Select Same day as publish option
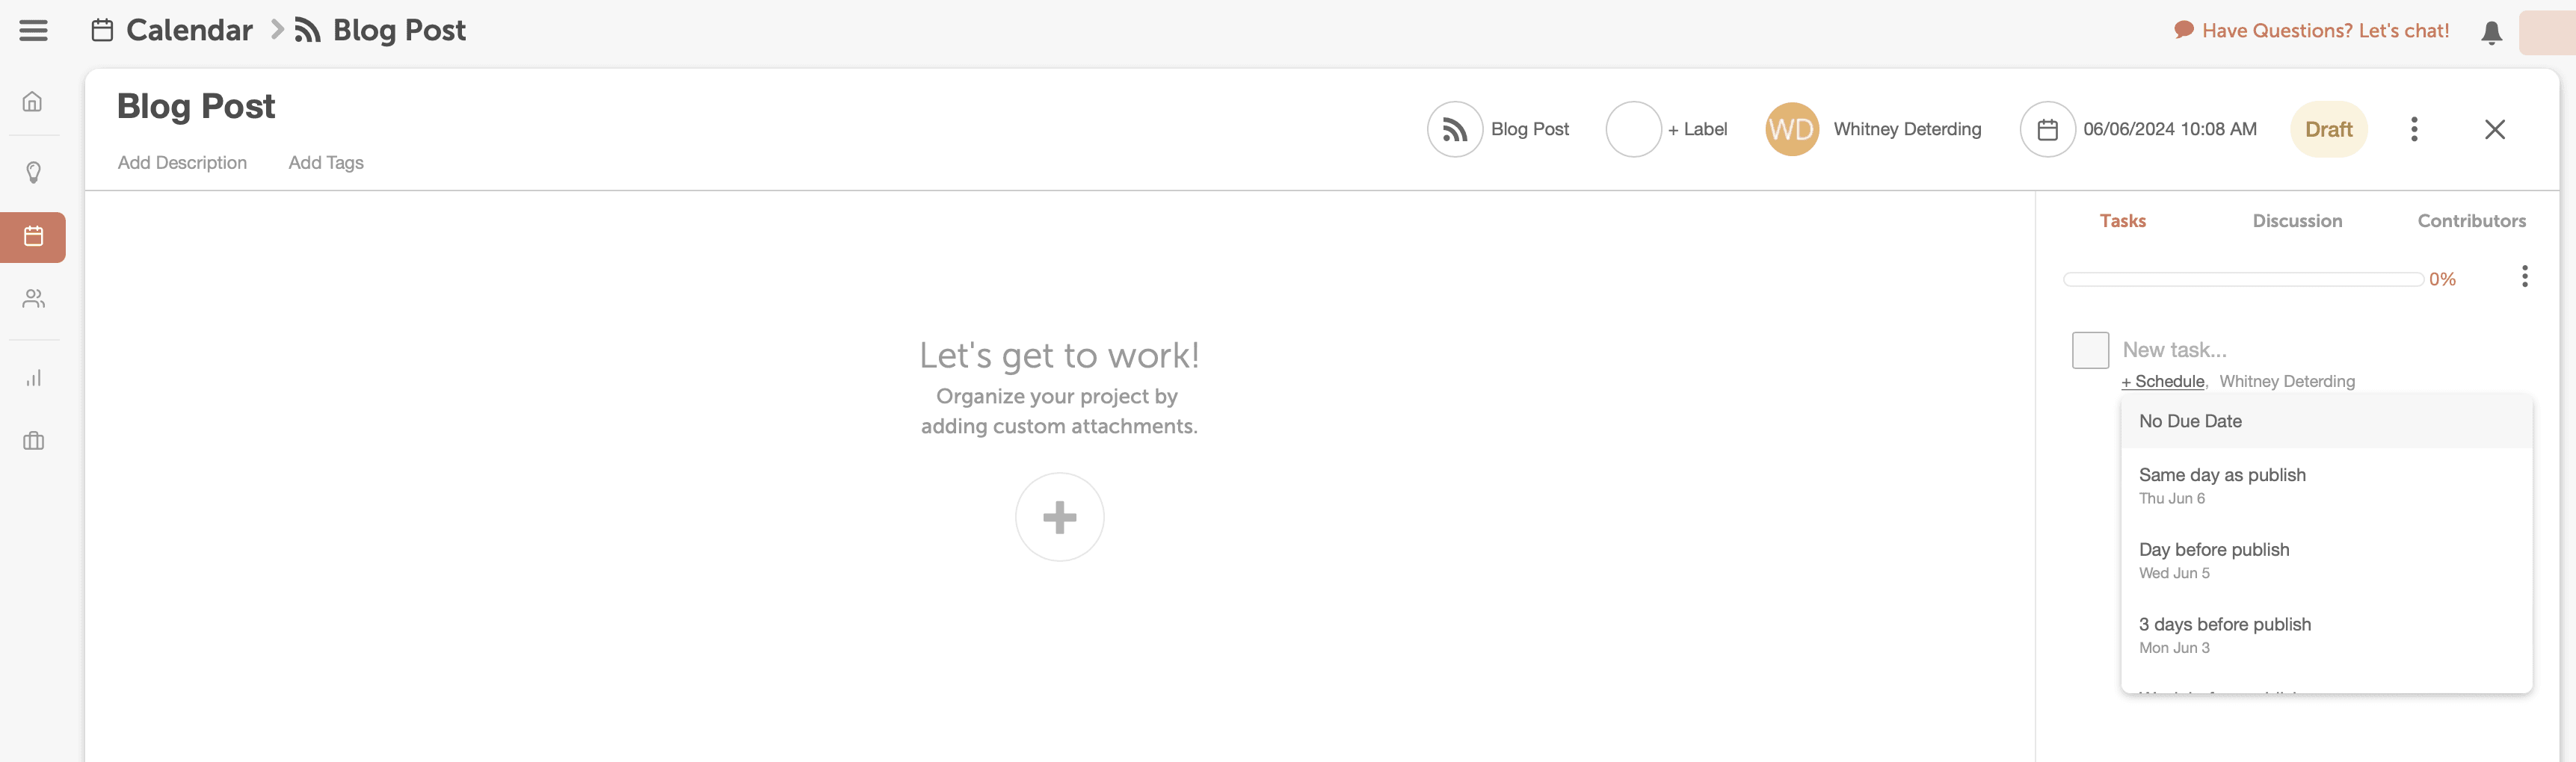 (x=2326, y=485)
